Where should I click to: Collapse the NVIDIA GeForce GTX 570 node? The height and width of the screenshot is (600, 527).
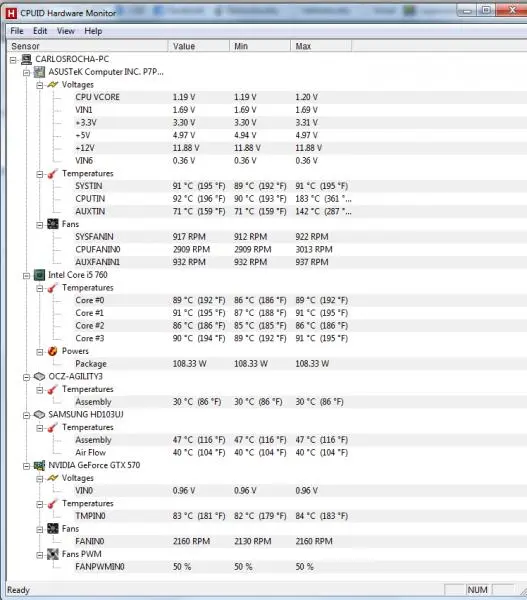coord(26,466)
